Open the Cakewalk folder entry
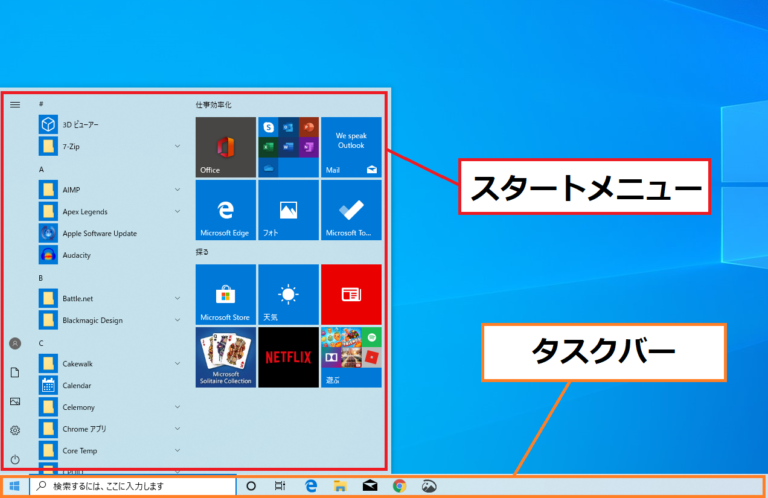This screenshot has width=768, height=498. click(110, 363)
